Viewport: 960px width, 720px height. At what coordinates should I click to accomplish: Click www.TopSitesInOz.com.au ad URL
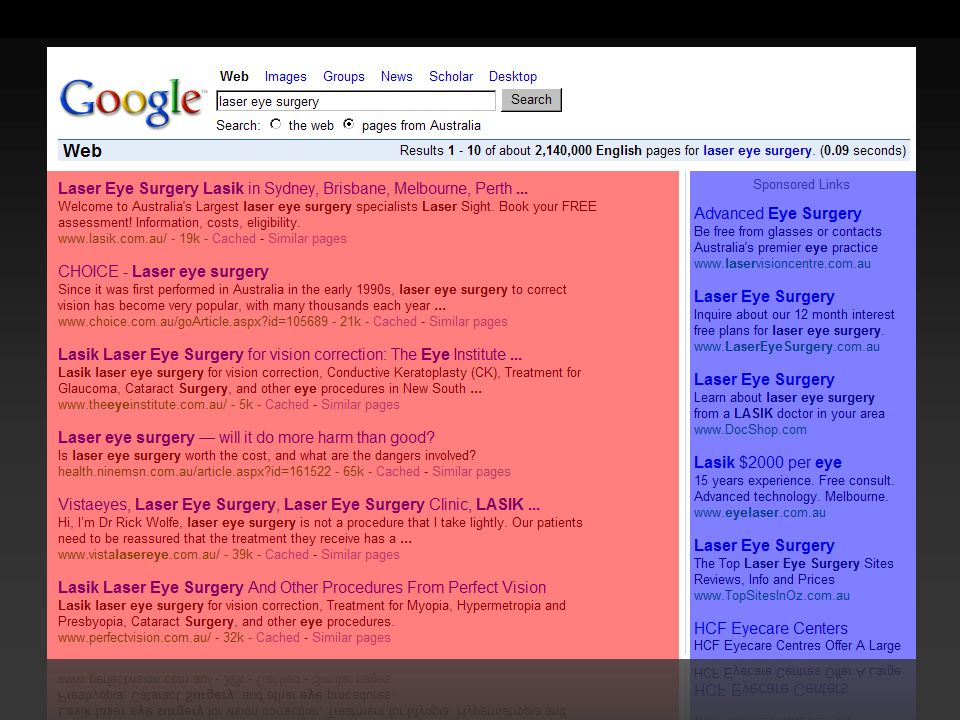[771, 596]
